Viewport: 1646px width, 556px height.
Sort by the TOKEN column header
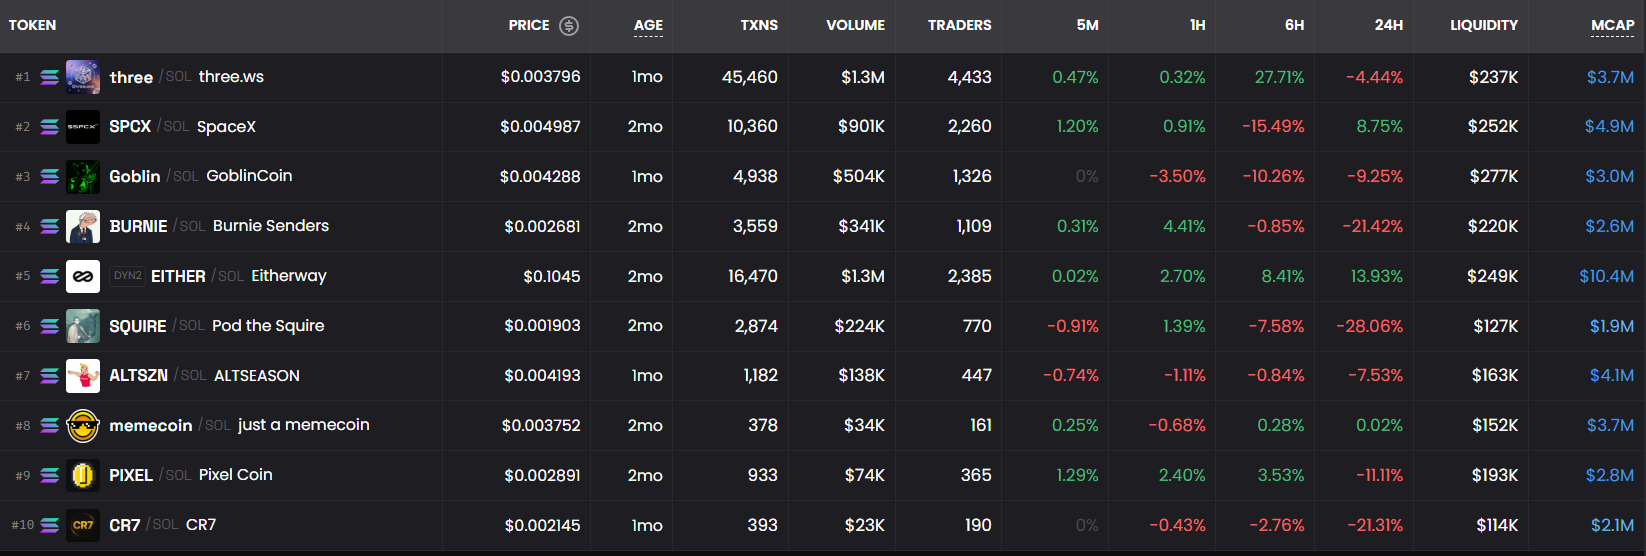click(x=32, y=25)
